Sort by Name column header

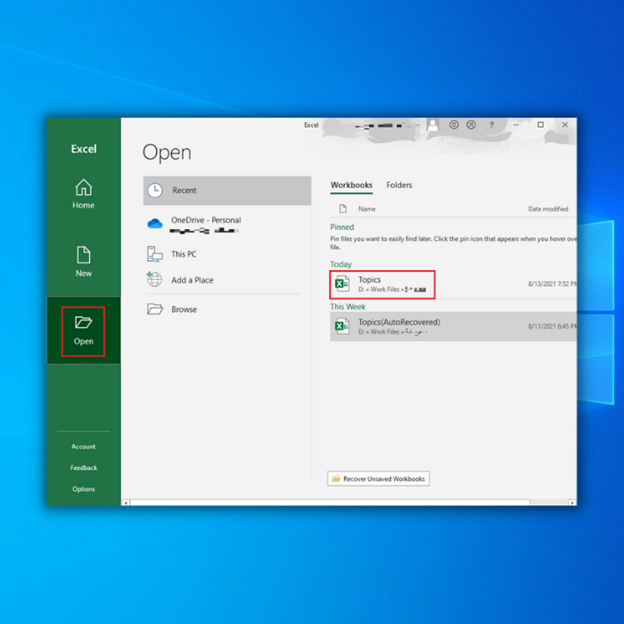pyautogui.click(x=367, y=209)
